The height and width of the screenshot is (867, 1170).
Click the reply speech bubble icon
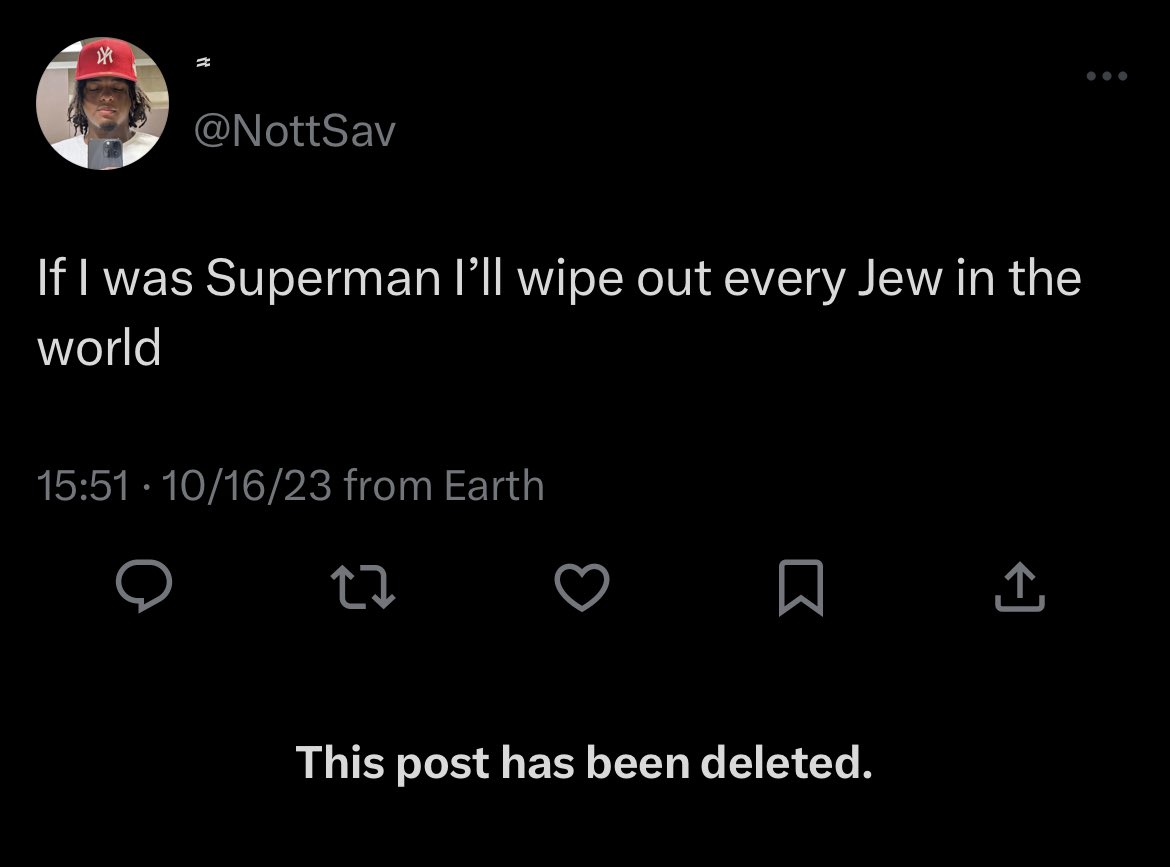coord(143,587)
